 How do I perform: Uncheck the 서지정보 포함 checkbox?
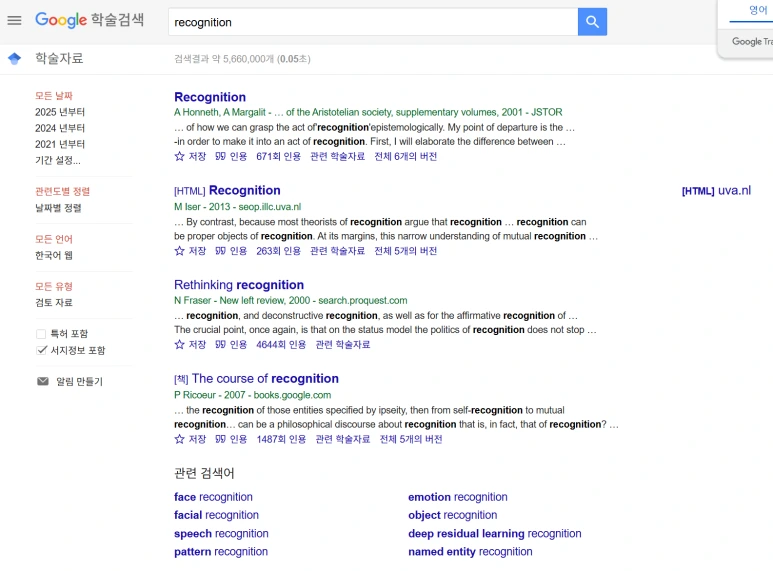pos(41,350)
